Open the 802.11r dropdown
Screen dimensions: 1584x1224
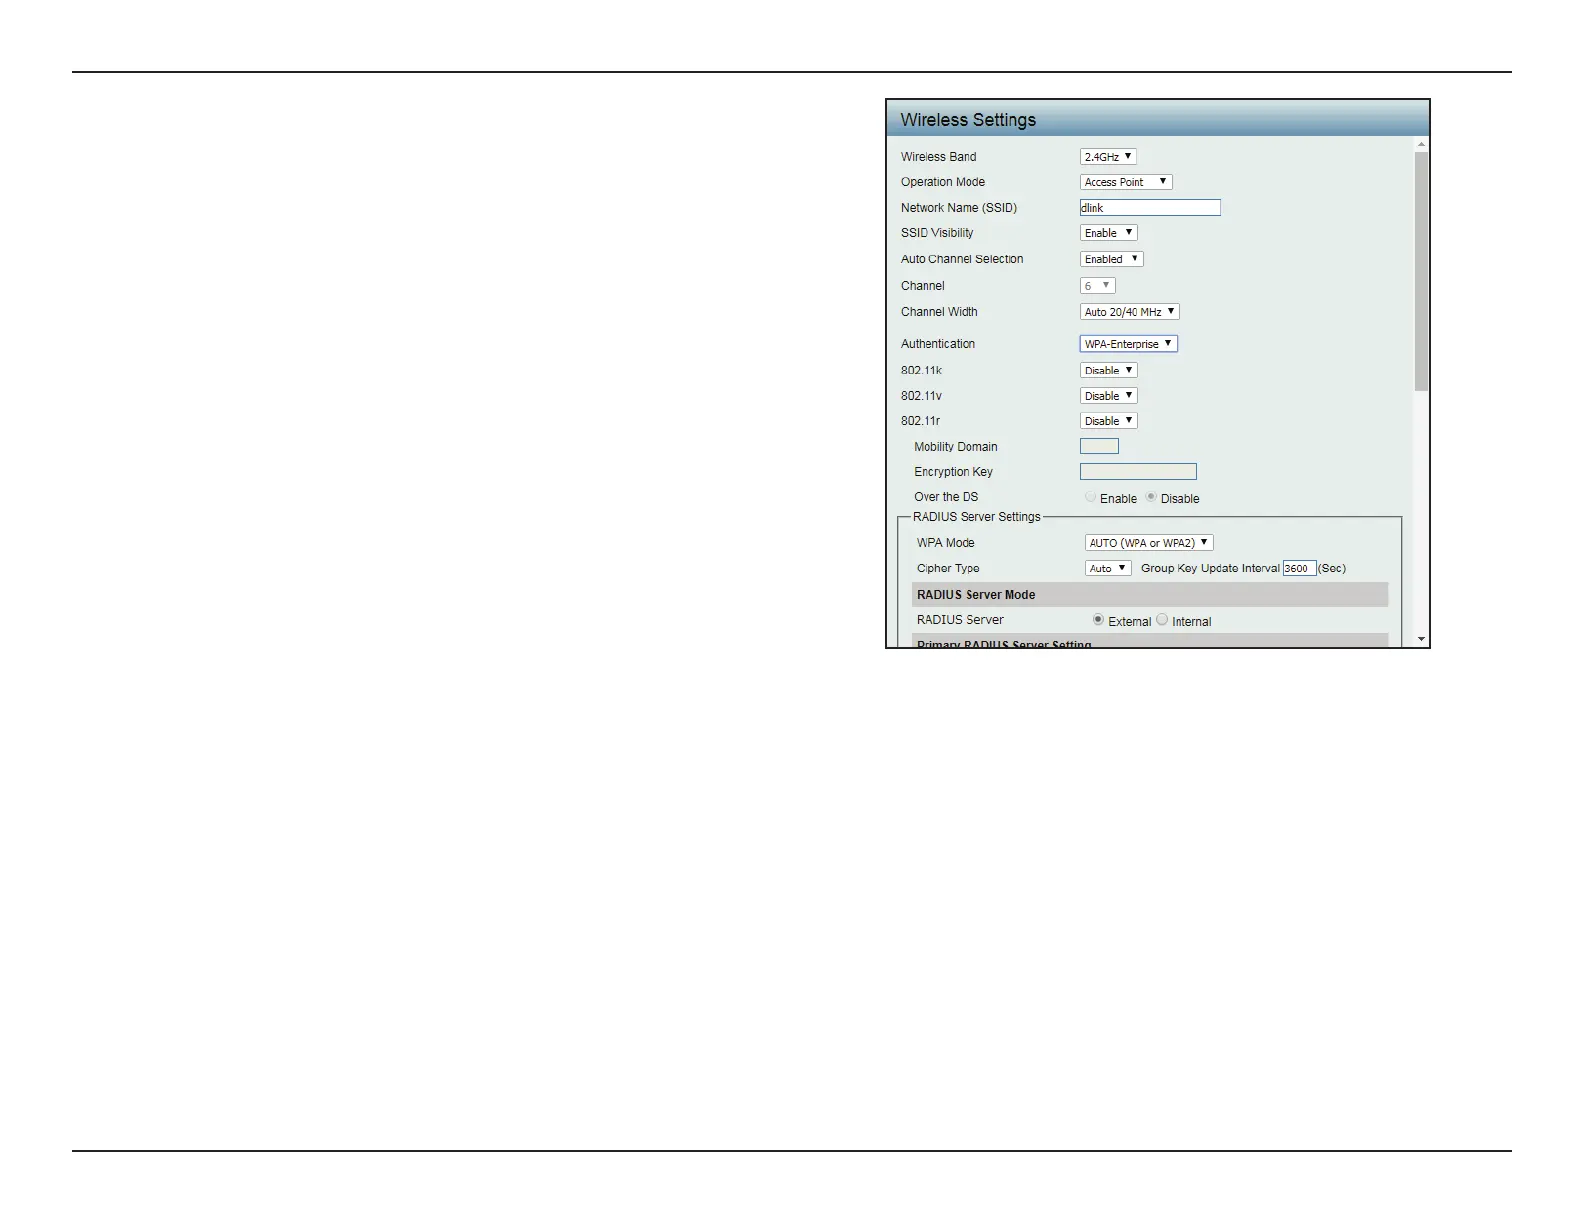(1109, 421)
